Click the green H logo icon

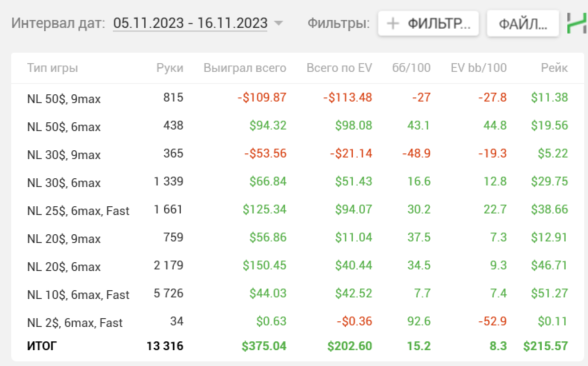point(577,23)
